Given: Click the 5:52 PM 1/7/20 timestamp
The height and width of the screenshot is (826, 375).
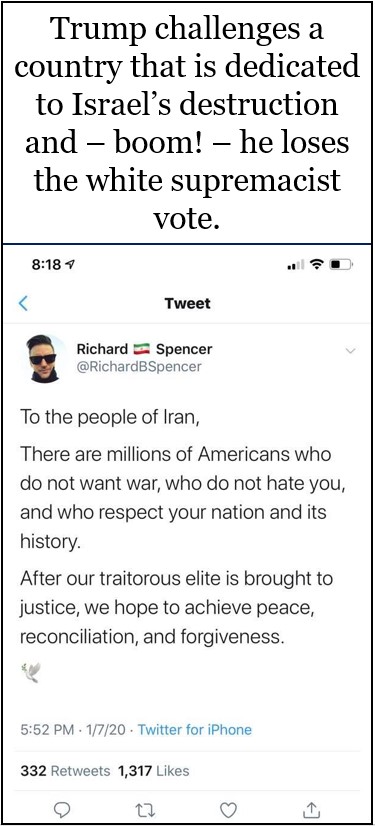Looking at the screenshot, I should click(x=75, y=730).
